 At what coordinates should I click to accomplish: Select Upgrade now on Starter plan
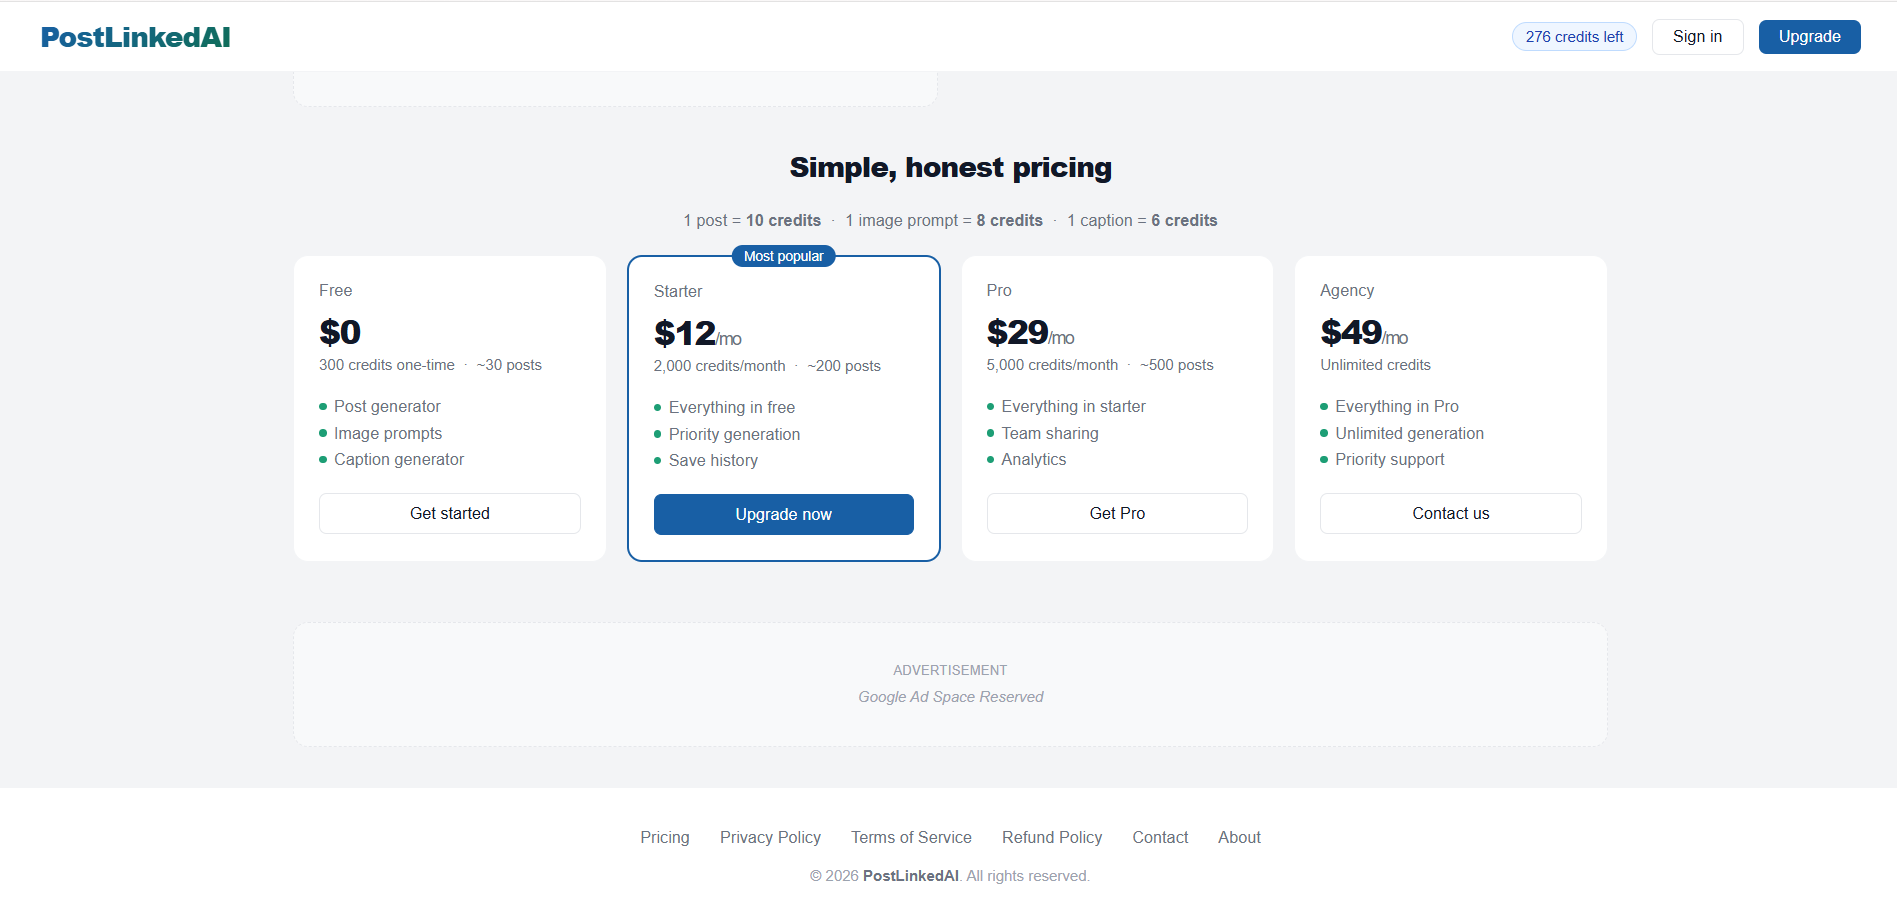(784, 514)
